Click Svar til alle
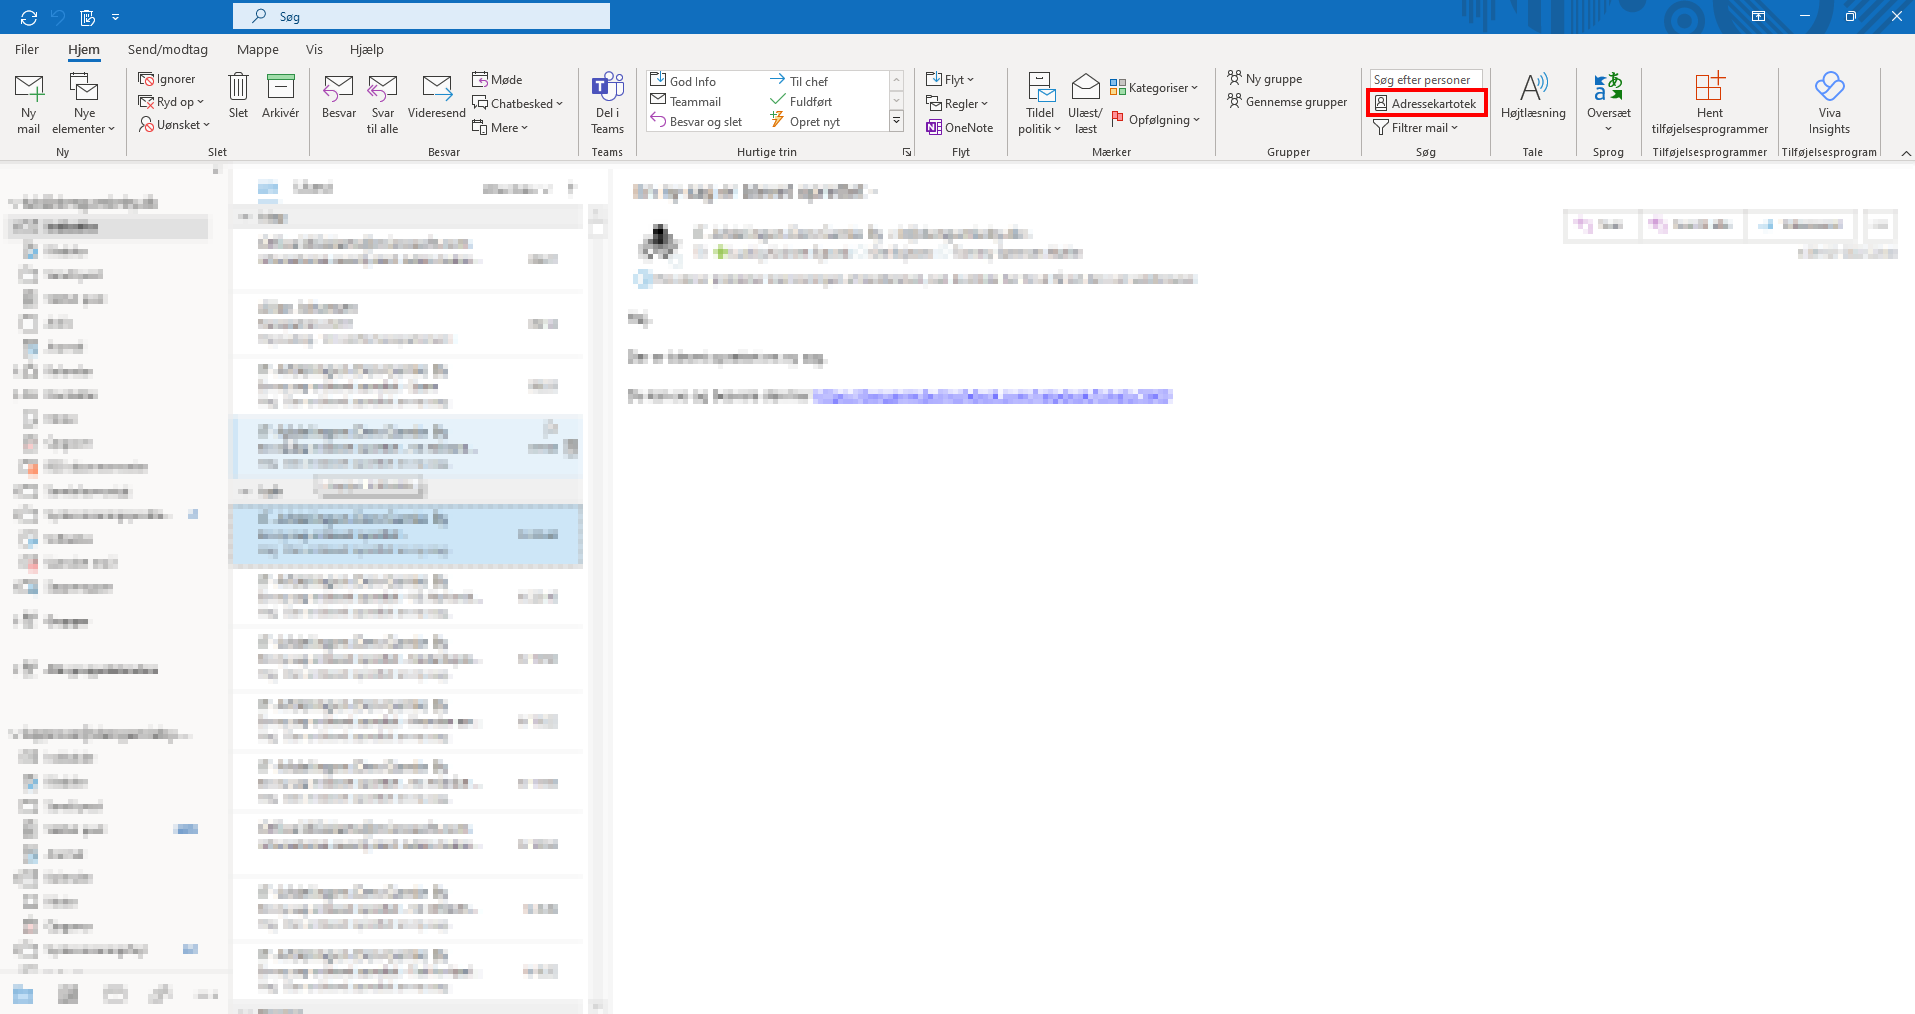The width and height of the screenshot is (1915, 1014). coord(383,103)
